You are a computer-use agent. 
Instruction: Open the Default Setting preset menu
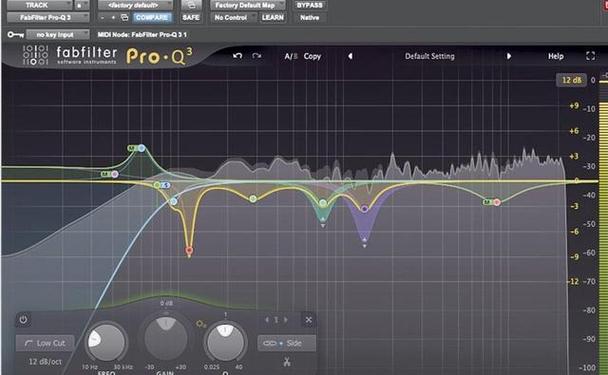[x=429, y=56]
